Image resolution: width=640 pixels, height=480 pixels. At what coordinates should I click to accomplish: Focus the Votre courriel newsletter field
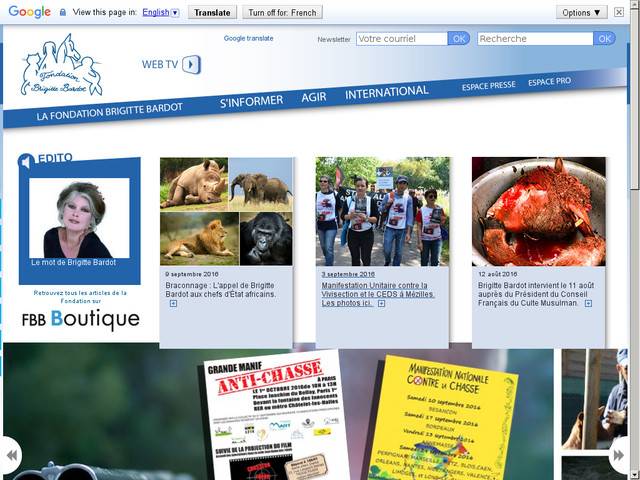click(402, 39)
